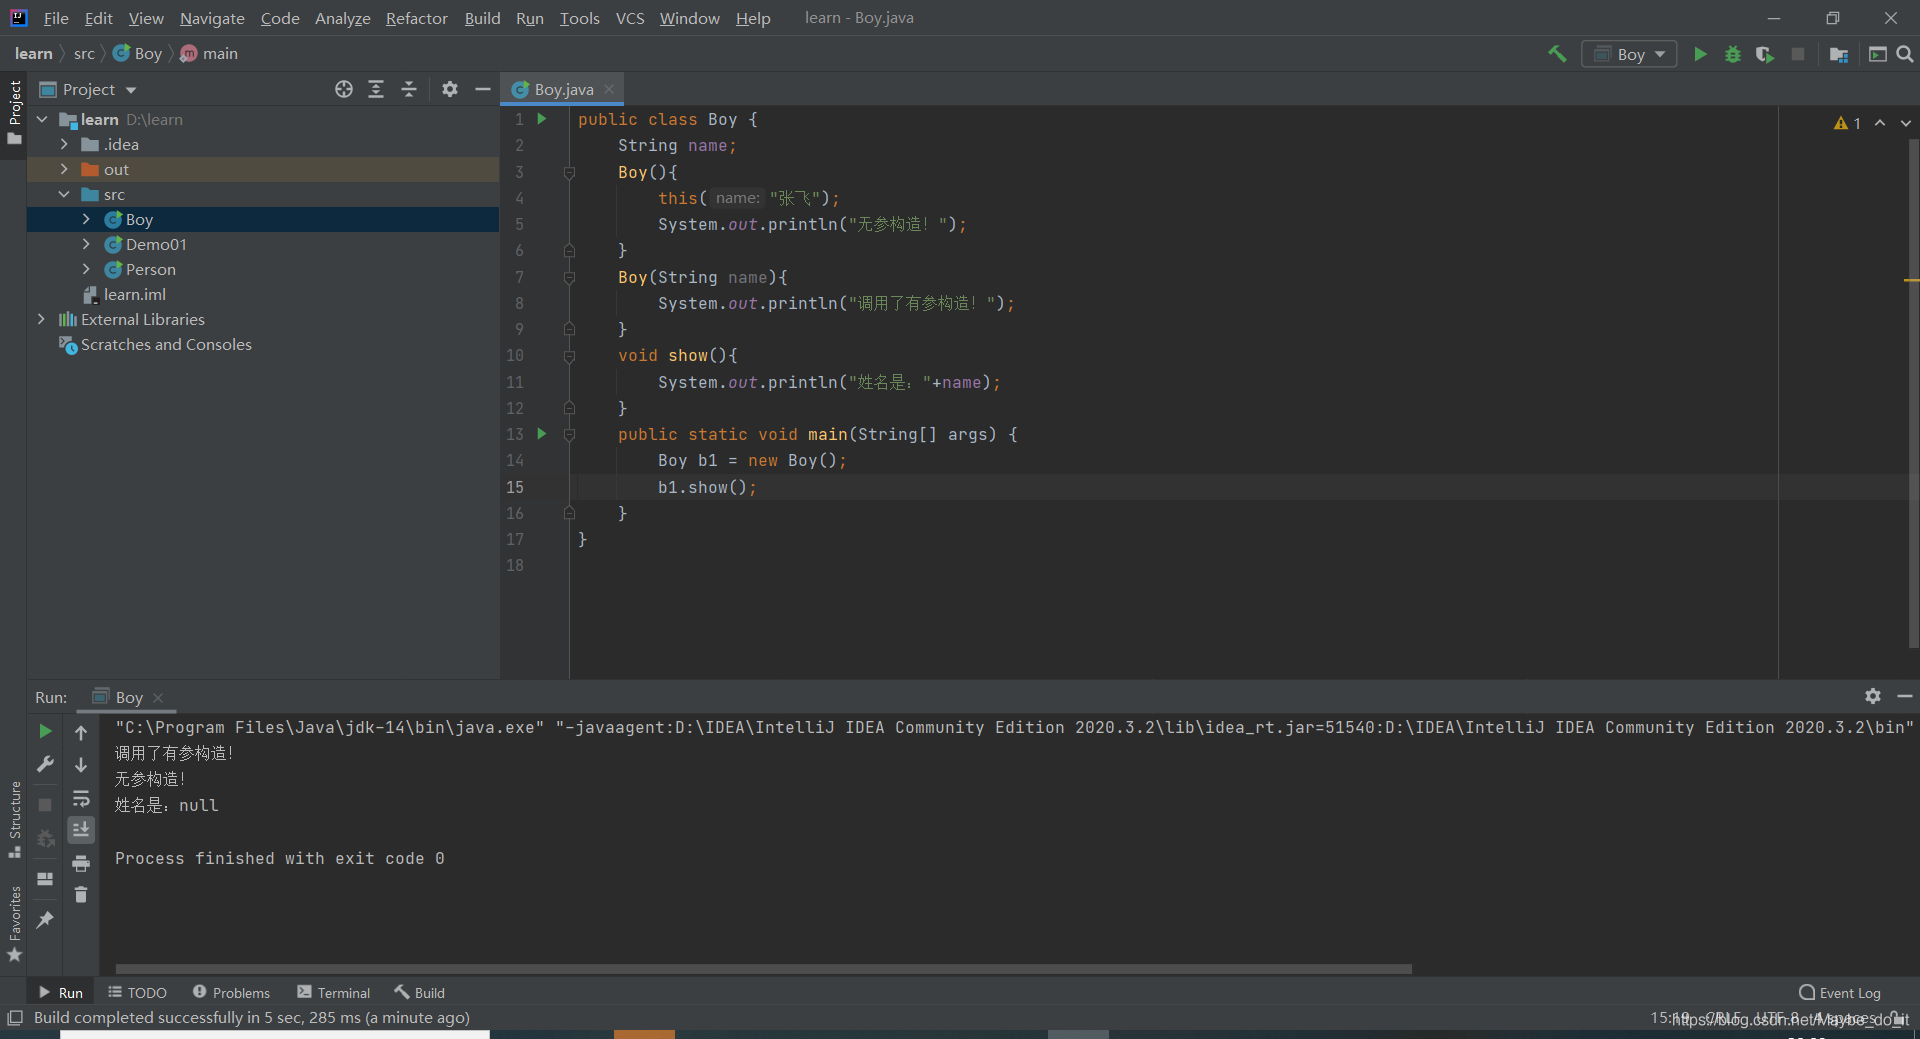
Task: Toggle Soft-Wrap in Run console
Action: (x=81, y=798)
